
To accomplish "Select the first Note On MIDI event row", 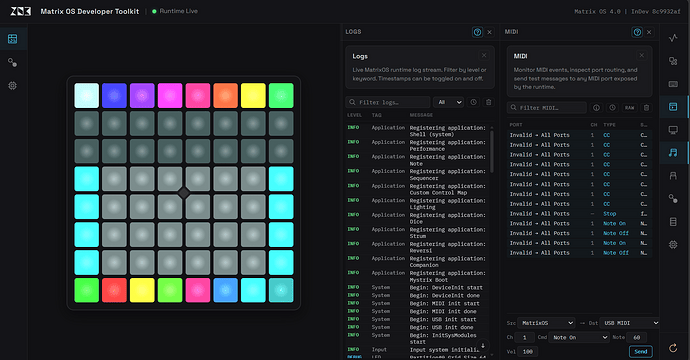I will pos(579,224).
